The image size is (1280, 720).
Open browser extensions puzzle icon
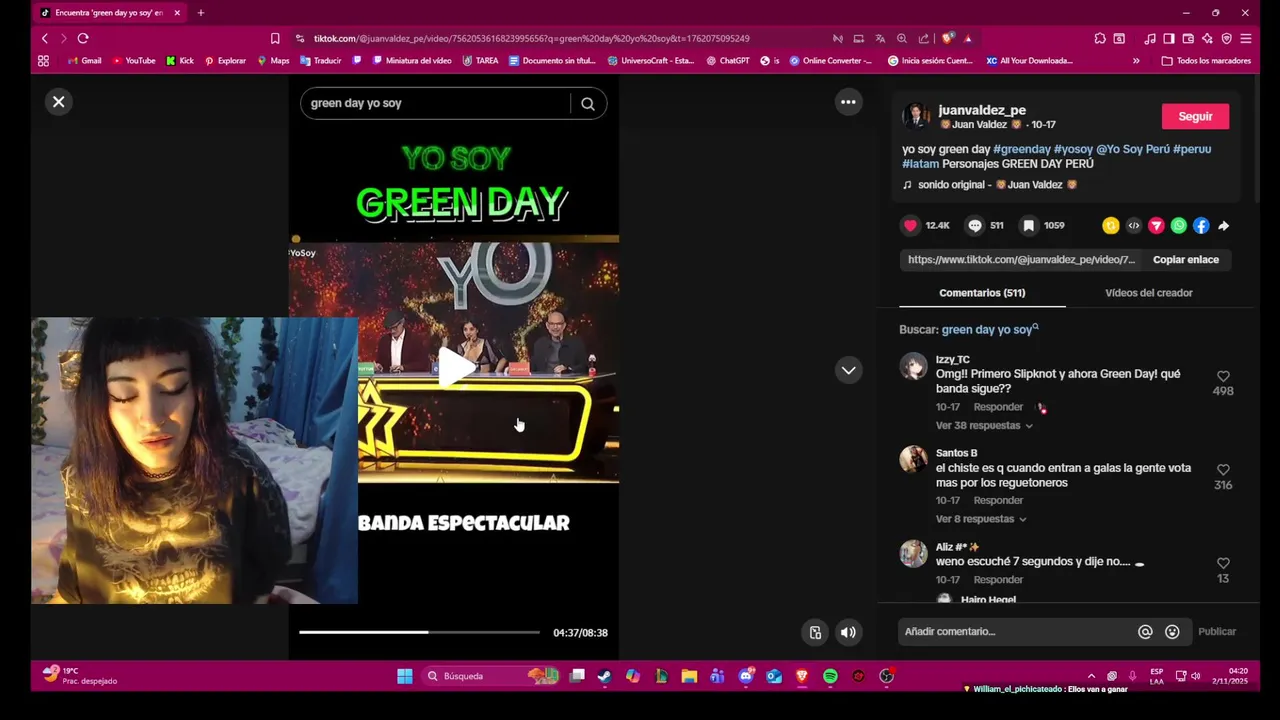1100,38
